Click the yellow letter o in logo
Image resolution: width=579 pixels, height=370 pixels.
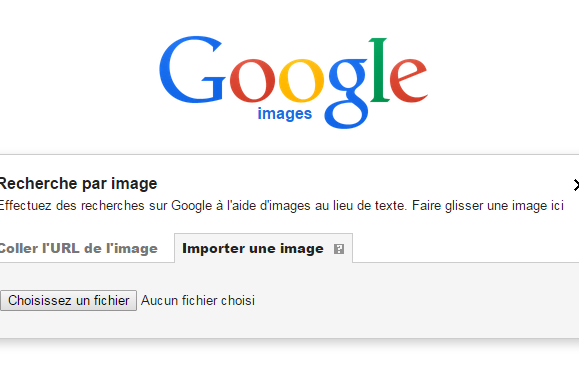click(301, 80)
